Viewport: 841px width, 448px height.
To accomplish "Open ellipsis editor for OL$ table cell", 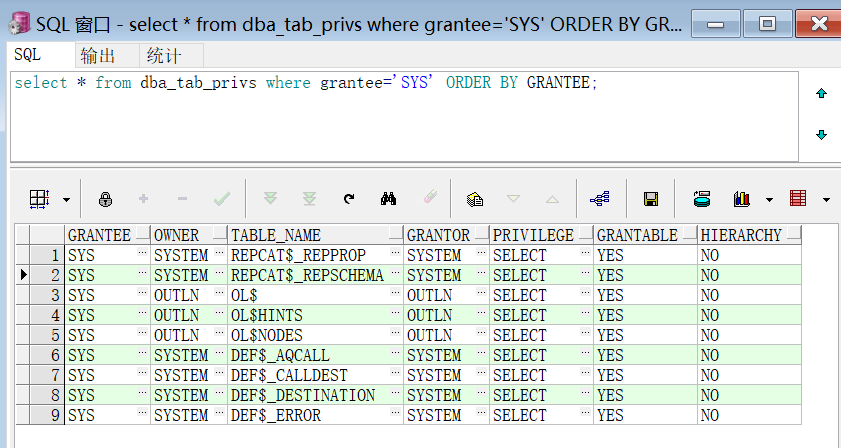I will click(x=395, y=292).
